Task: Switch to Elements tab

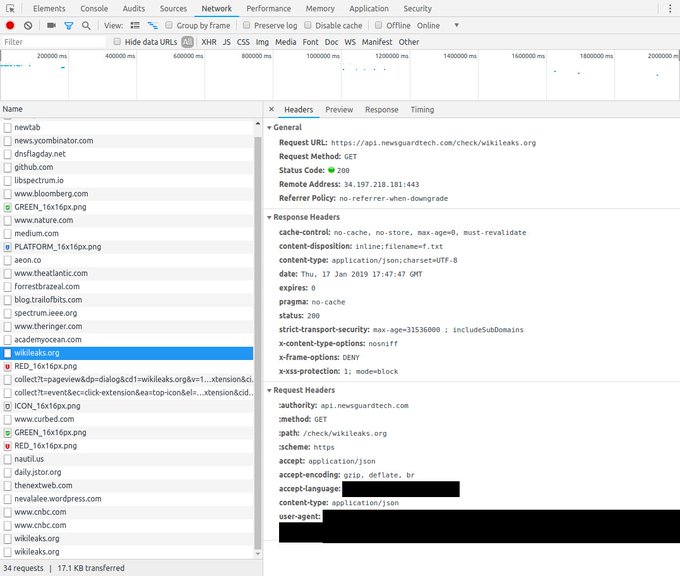Action: pos(49,9)
